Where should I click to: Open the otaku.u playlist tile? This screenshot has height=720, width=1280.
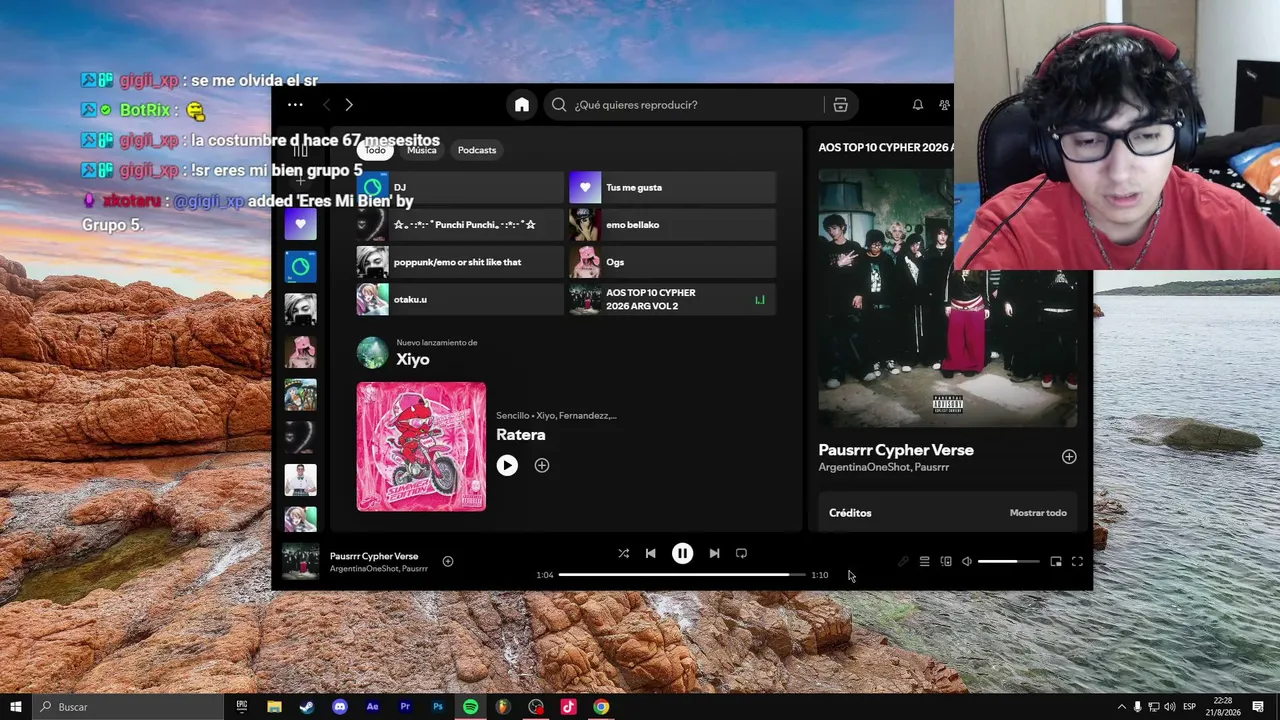click(460, 299)
